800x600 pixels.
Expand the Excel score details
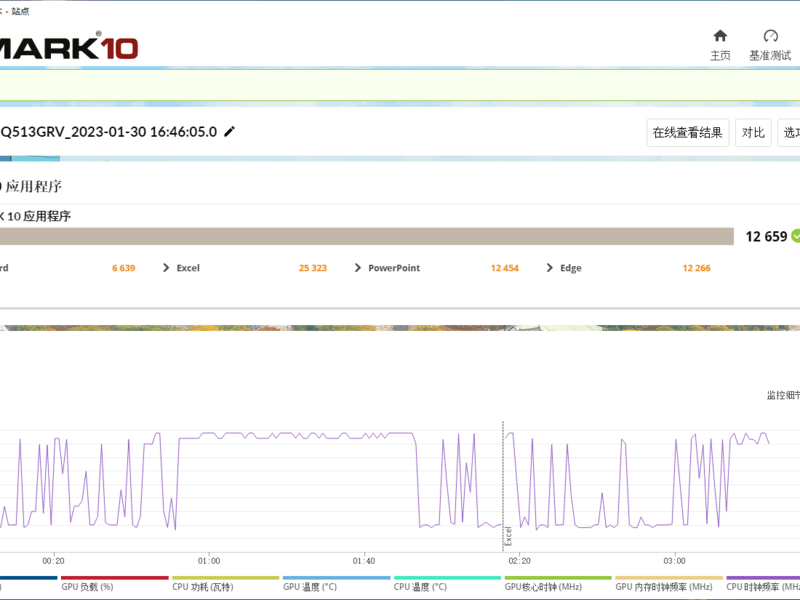click(x=166, y=268)
